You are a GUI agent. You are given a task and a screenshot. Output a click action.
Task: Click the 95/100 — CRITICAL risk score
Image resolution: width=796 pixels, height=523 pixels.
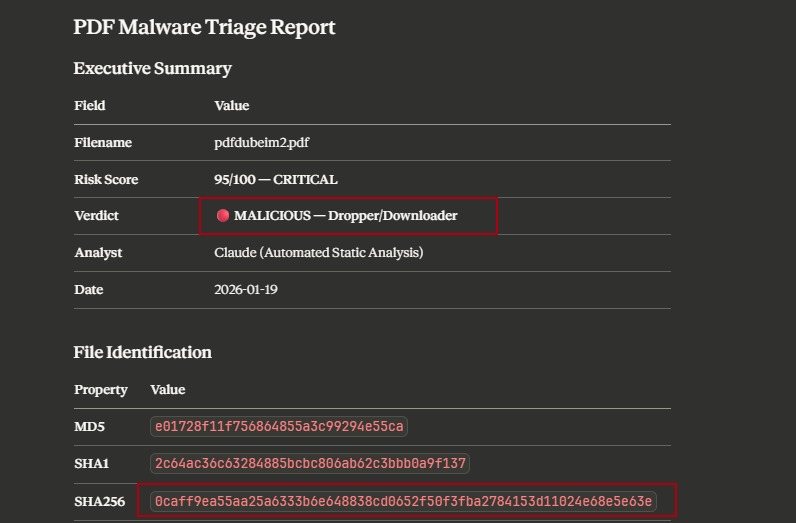pyautogui.click(x=275, y=180)
